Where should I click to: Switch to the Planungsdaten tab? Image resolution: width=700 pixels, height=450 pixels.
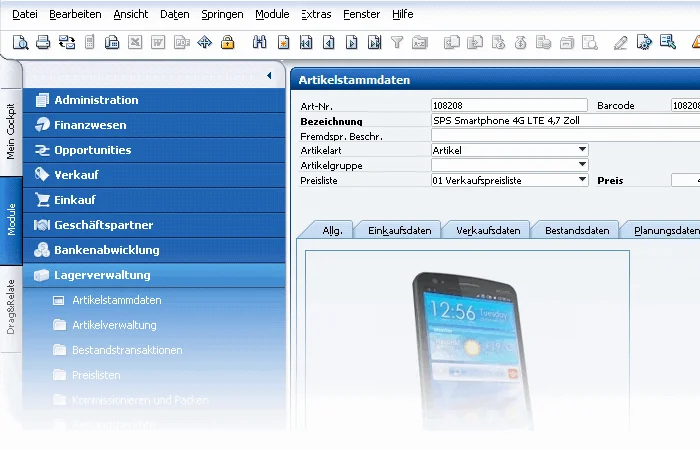click(665, 230)
